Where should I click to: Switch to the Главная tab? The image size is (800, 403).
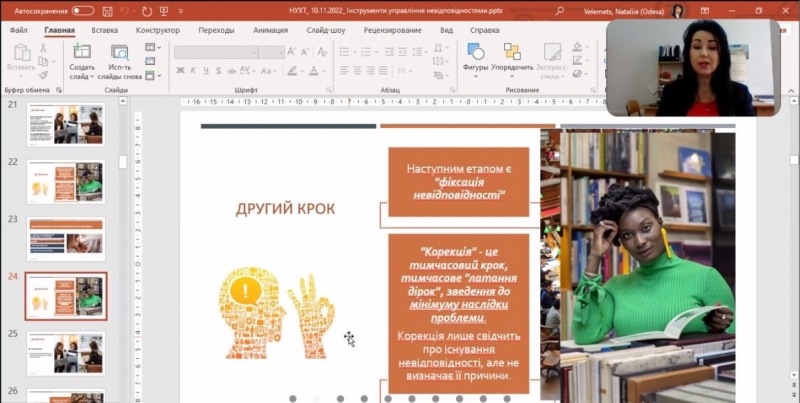pos(60,30)
